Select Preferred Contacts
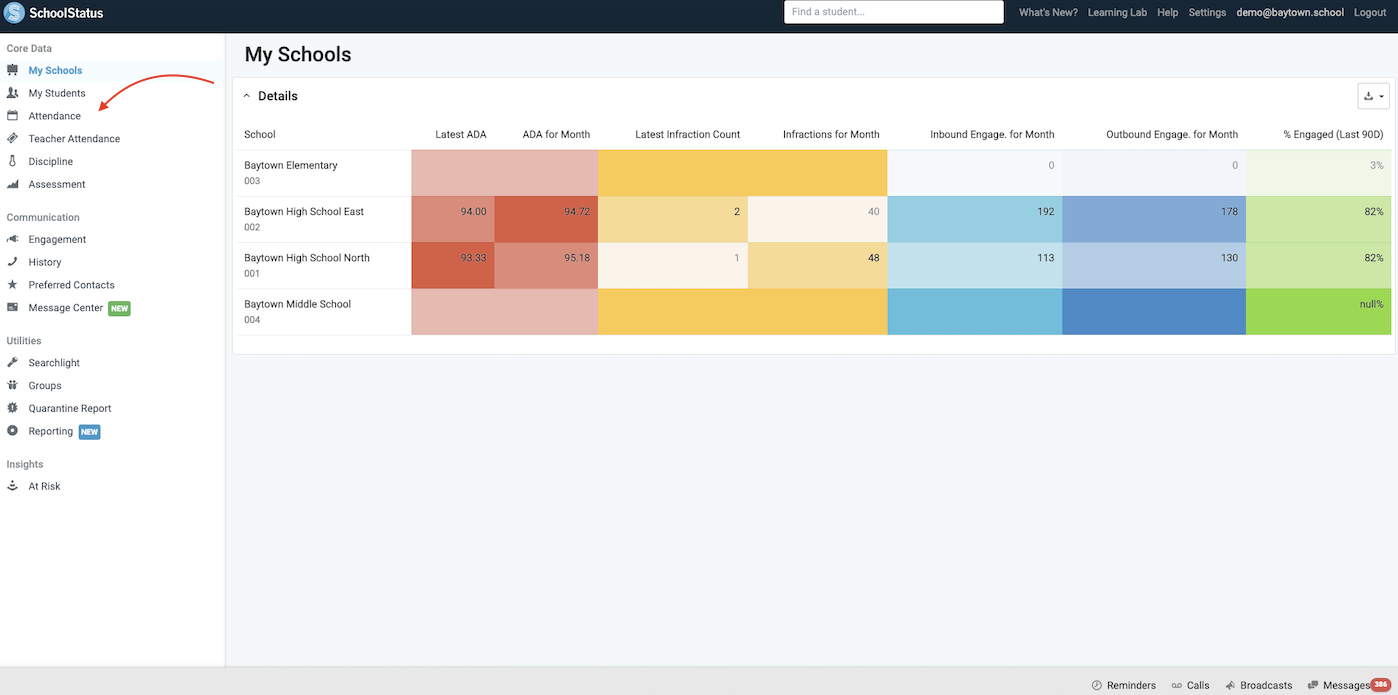 (71, 285)
